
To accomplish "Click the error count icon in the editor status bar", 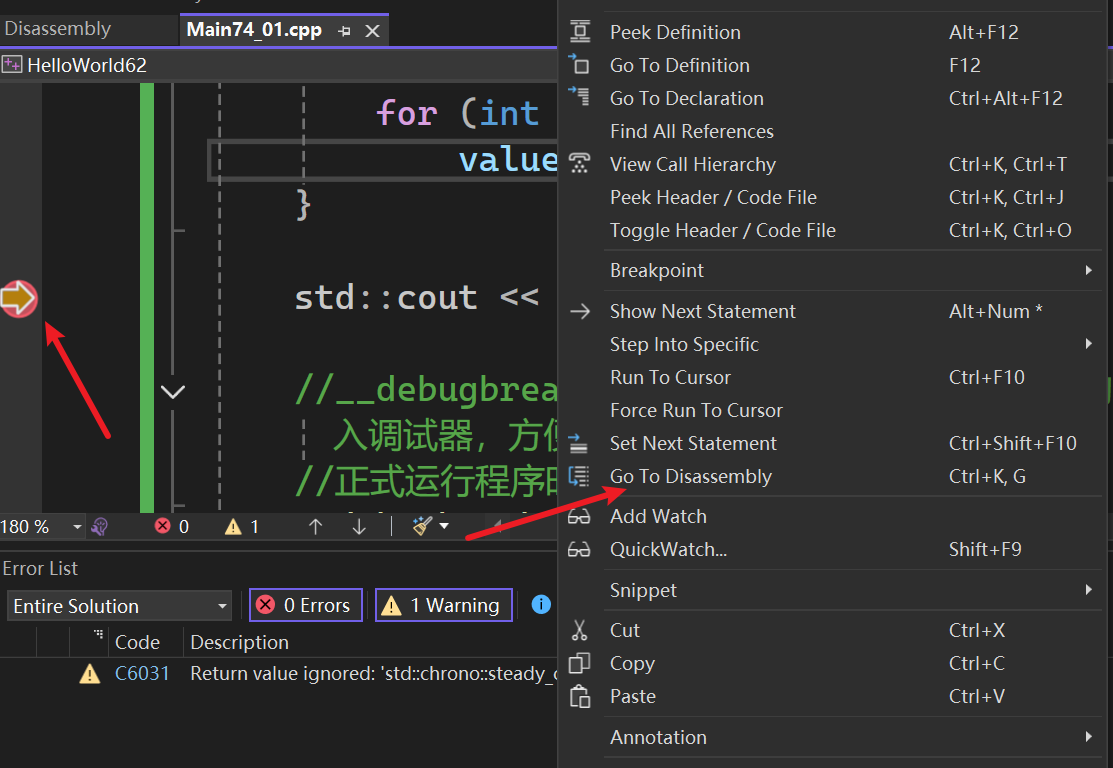I will pyautogui.click(x=162, y=526).
